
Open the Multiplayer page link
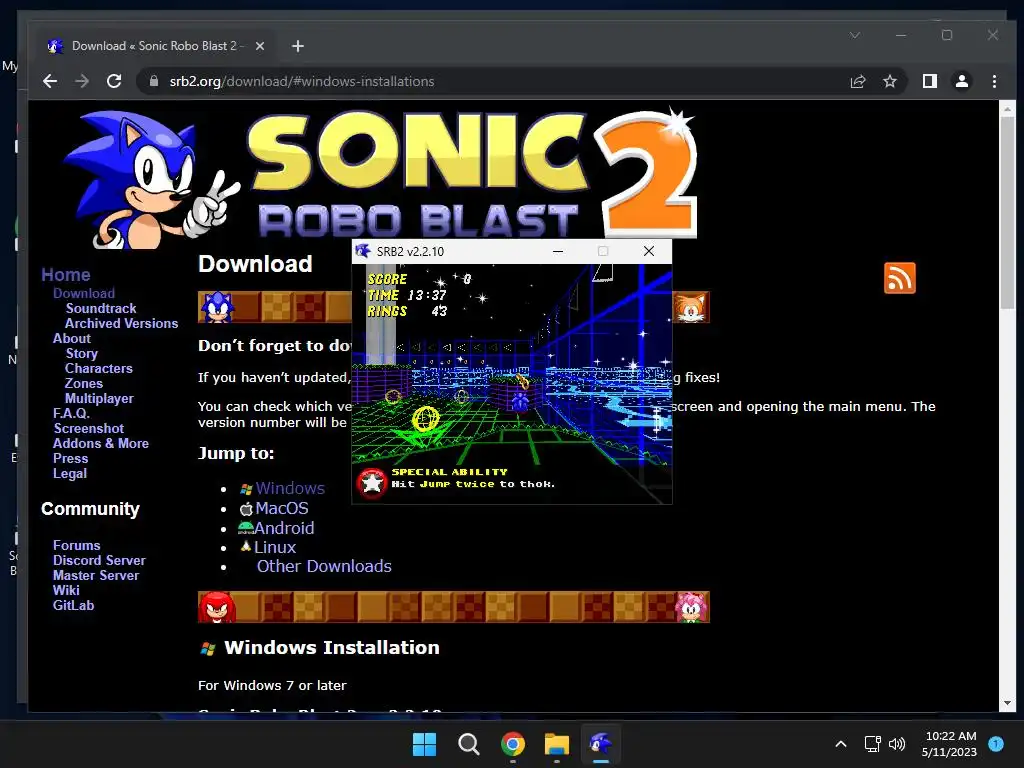pos(99,398)
